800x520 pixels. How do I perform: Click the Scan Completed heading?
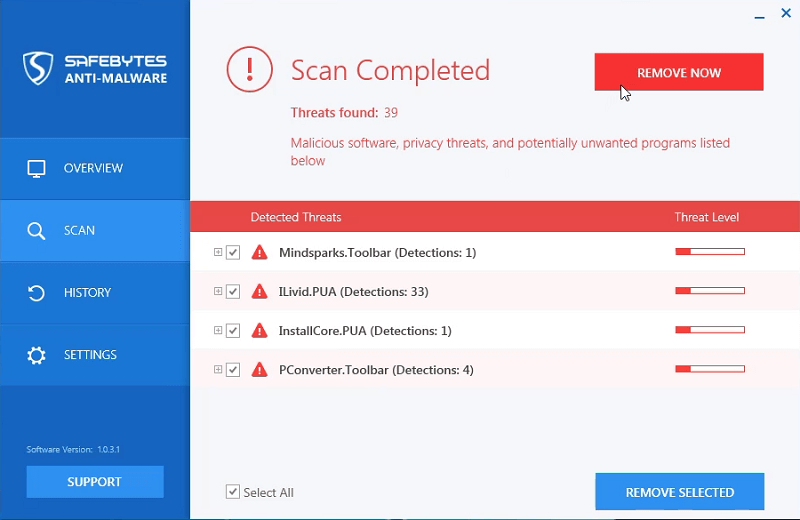click(390, 70)
